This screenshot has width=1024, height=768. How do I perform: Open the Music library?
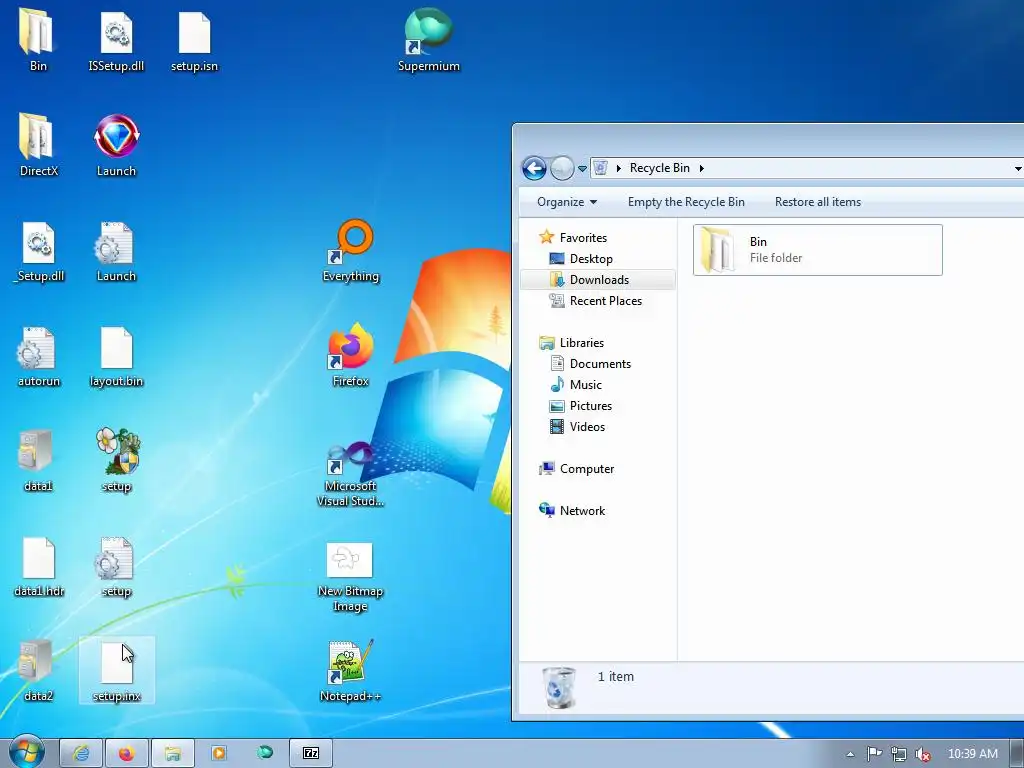[x=575, y=385]
